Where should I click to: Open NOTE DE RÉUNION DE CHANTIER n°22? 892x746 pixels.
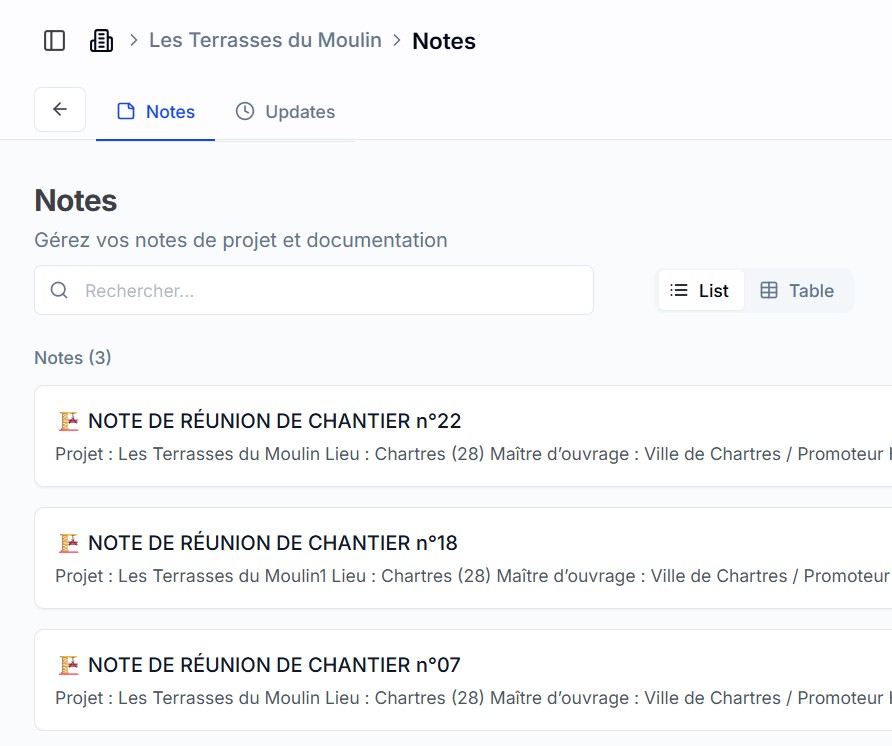(x=274, y=421)
